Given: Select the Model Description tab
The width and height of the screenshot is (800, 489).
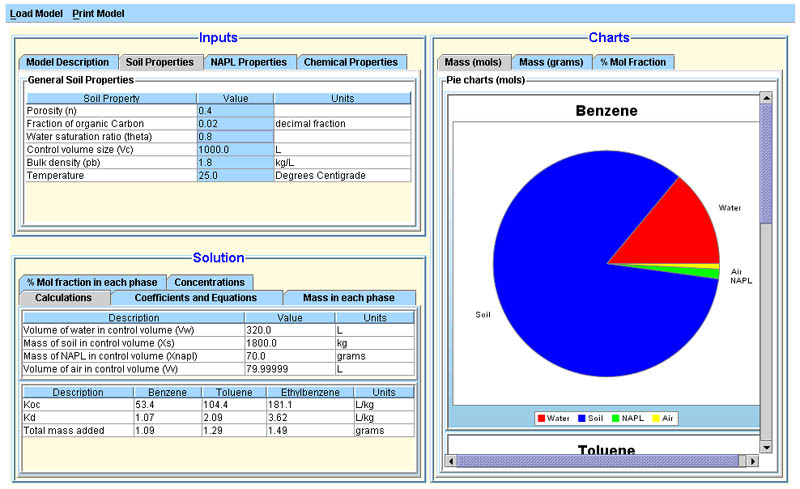Looking at the screenshot, I should point(67,62).
